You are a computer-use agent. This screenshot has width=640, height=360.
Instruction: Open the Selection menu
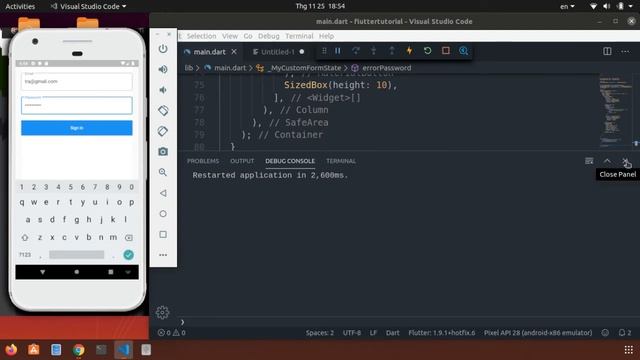click(x=201, y=36)
